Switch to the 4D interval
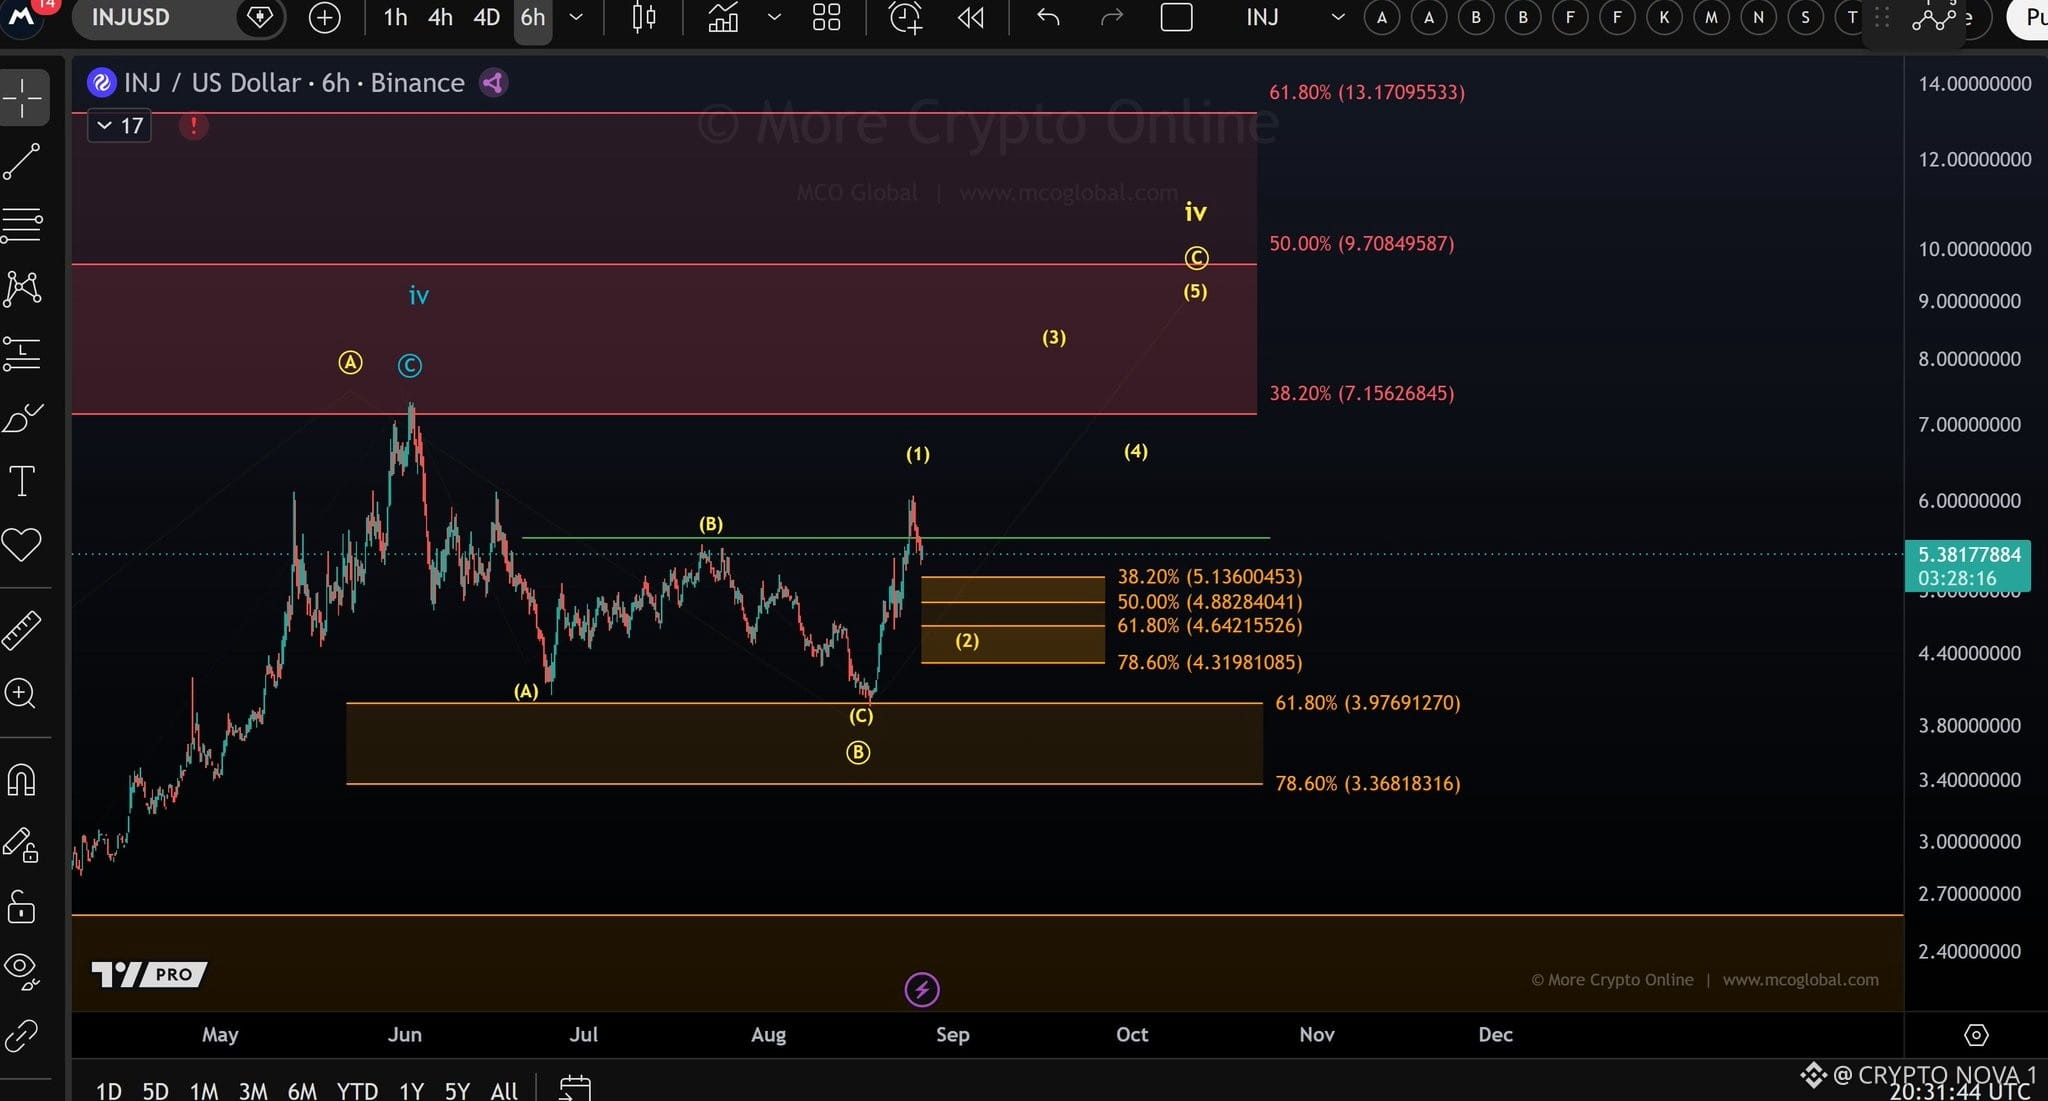This screenshot has height=1101, width=2048. coord(486,17)
